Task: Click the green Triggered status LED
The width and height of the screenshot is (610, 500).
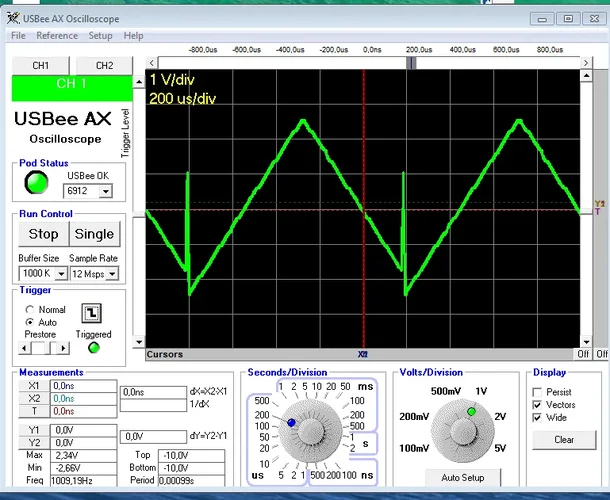Action: click(94, 348)
